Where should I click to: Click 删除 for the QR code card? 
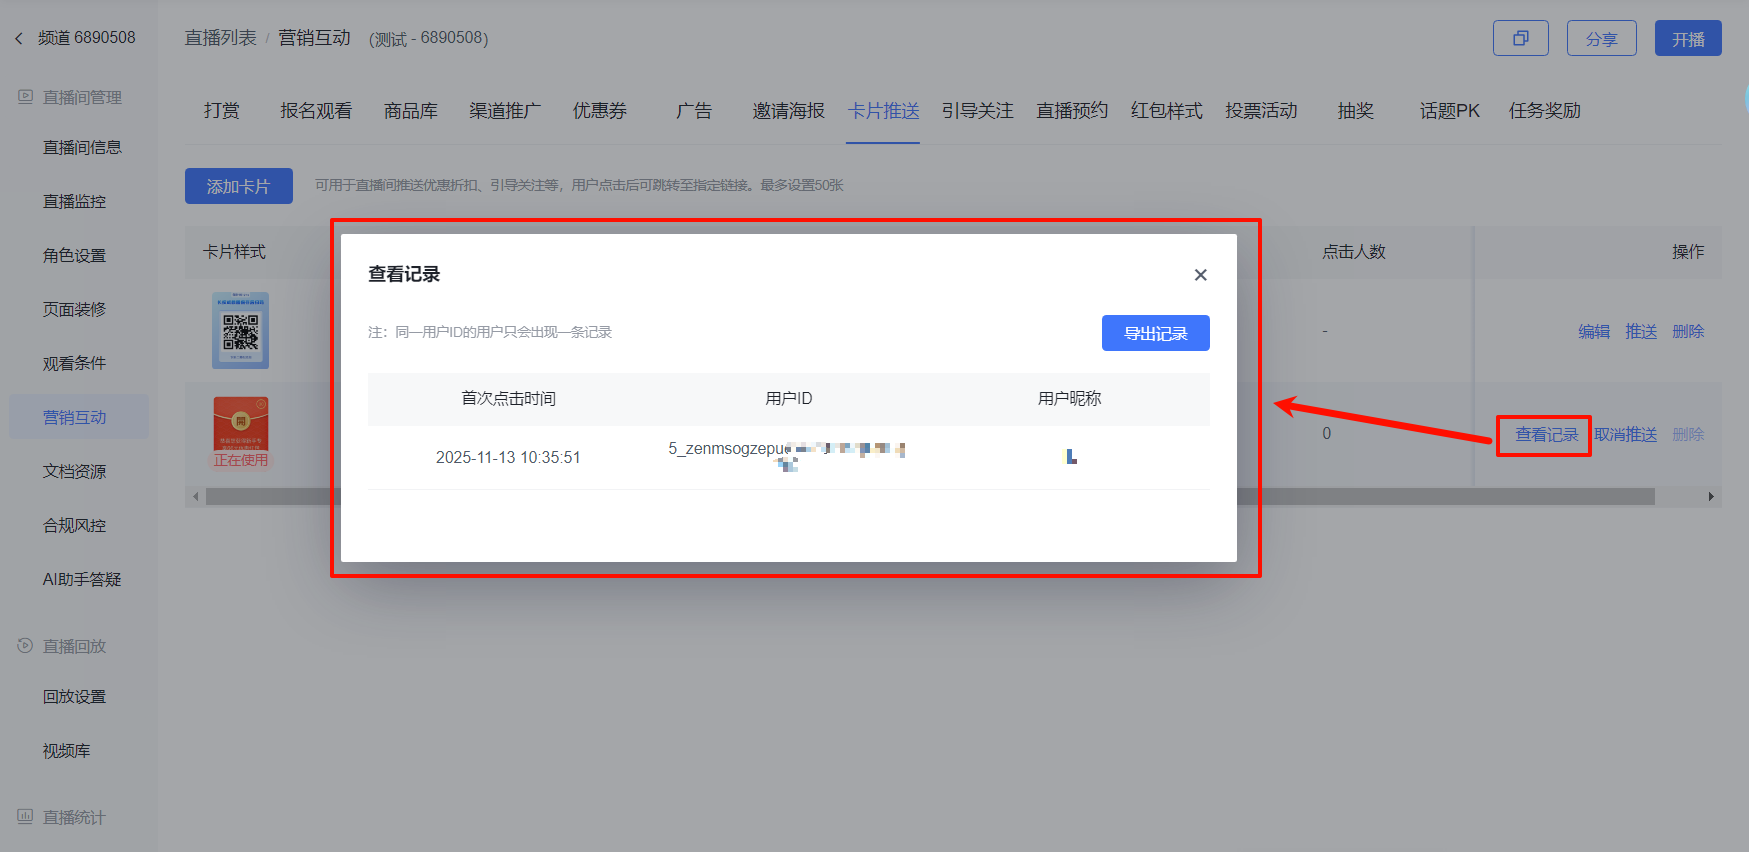click(1688, 331)
